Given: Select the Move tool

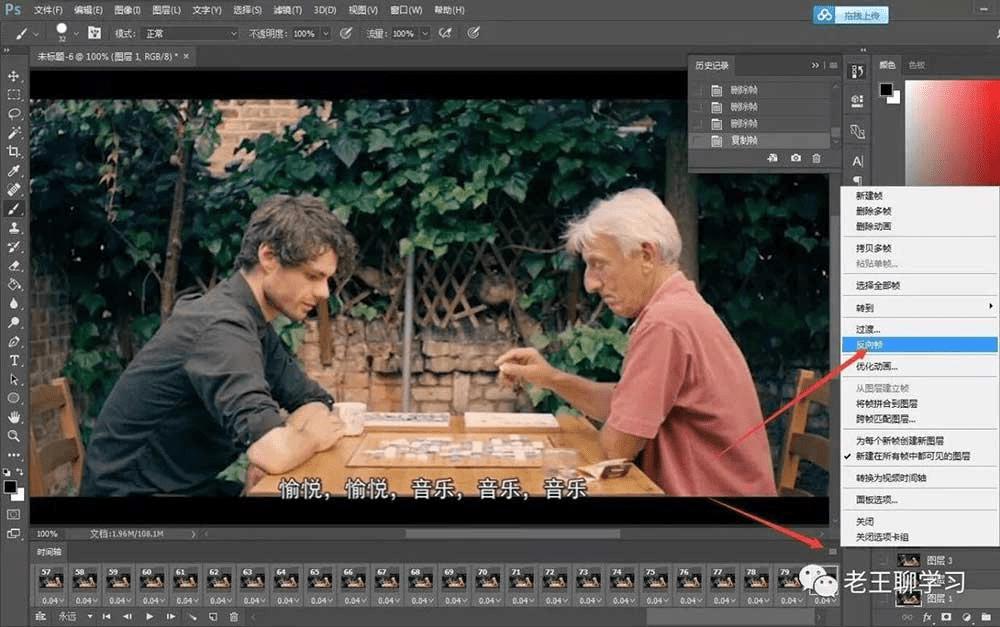Looking at the screenshot, I should click(x=13, y=76).
